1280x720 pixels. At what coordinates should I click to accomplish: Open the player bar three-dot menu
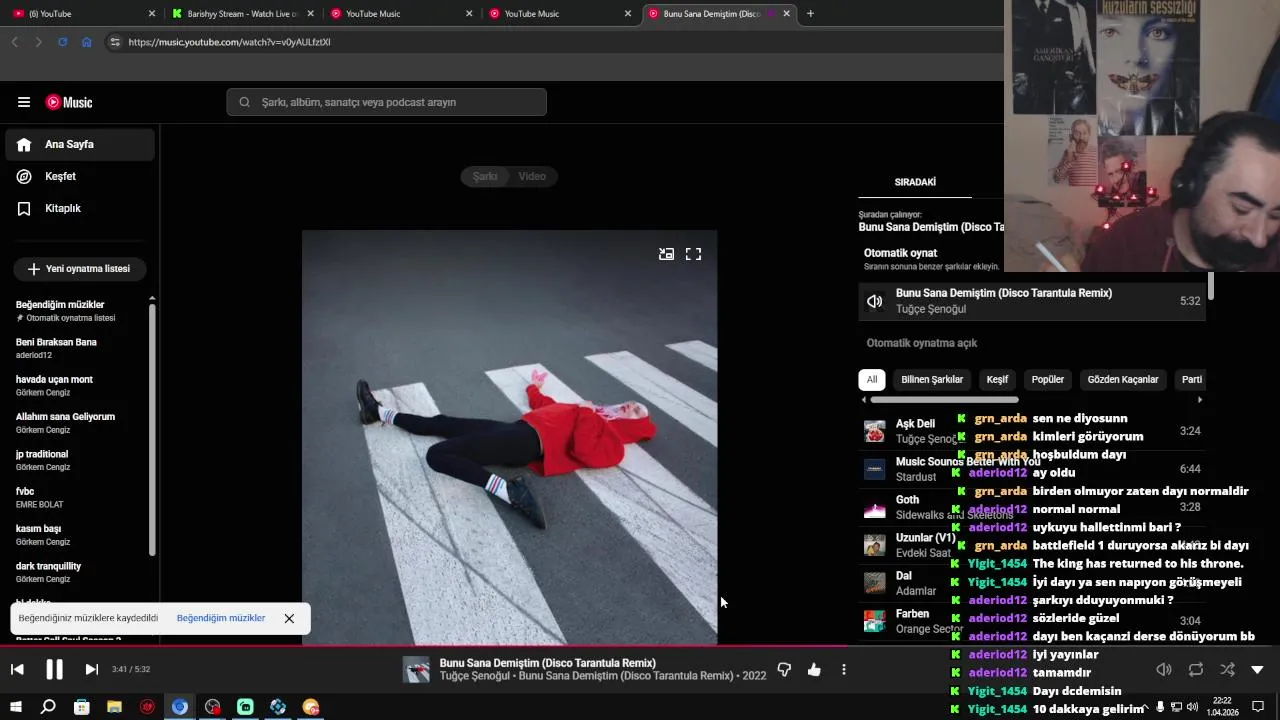click(x=844, y=669)
